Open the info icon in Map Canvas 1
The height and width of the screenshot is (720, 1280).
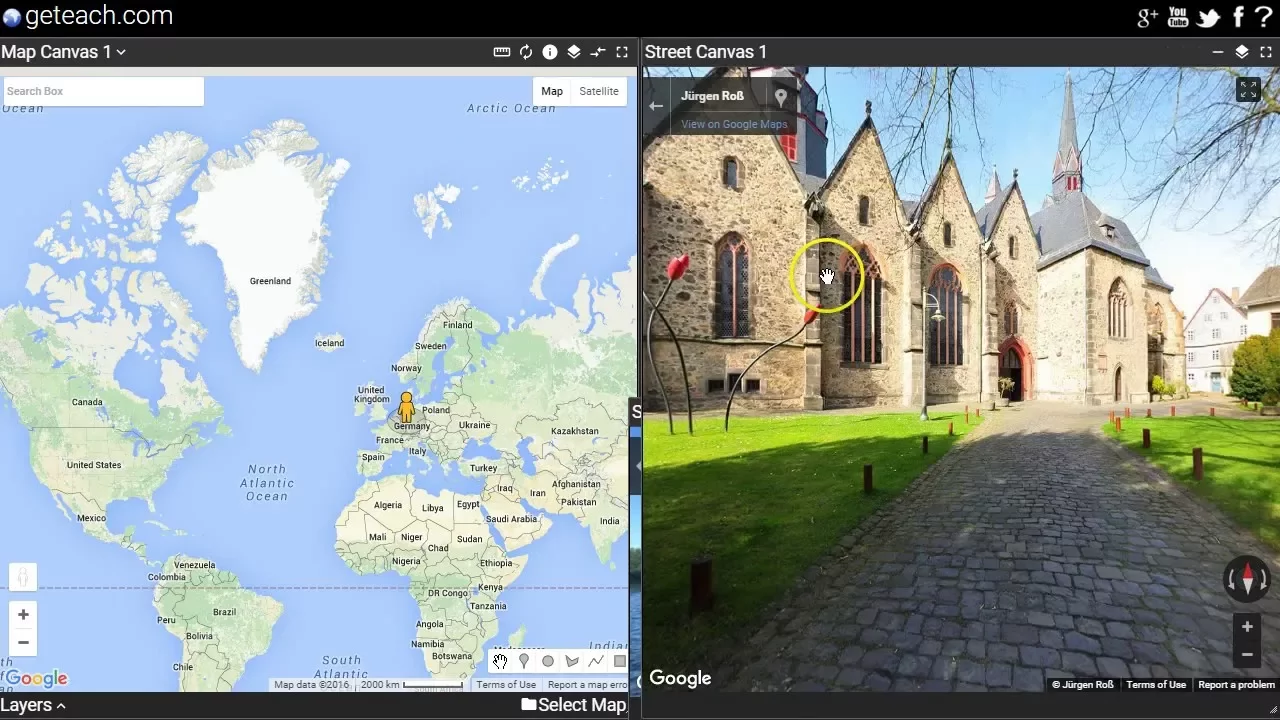pos(550,52)
